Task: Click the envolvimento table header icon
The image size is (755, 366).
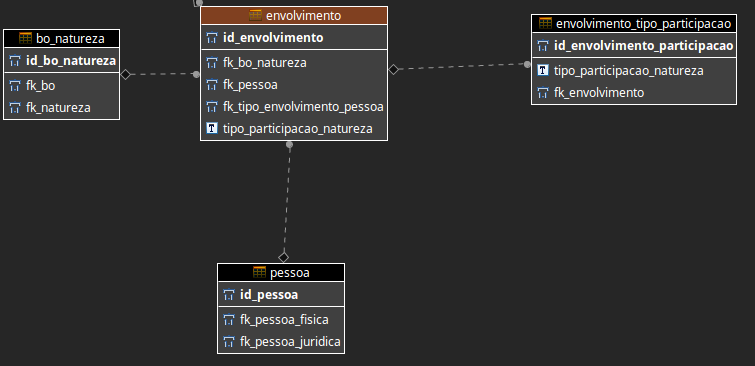Action: click(x=255, y=15)
